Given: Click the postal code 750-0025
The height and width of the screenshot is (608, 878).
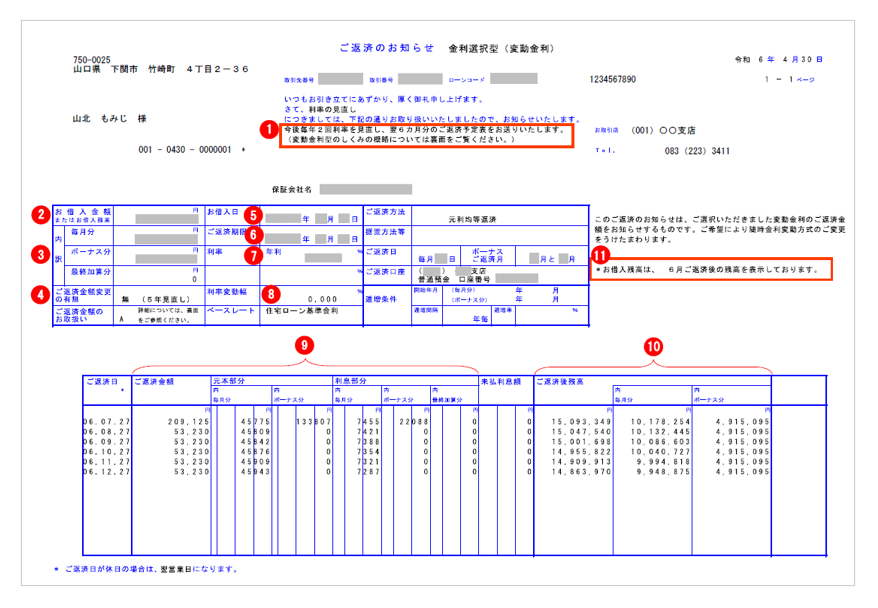Looking at the screenshot, I should coord(92,59).
